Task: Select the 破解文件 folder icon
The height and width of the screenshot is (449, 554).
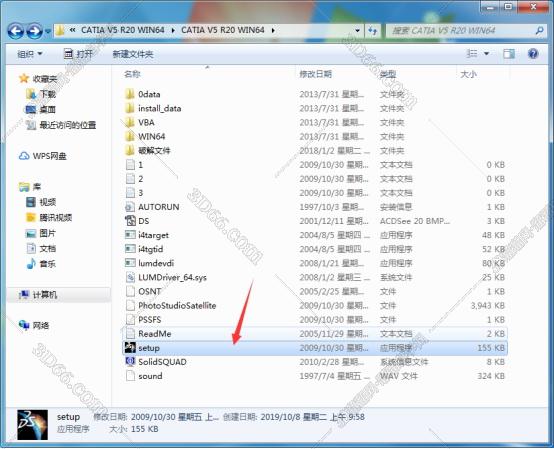Action: (130, 150)
